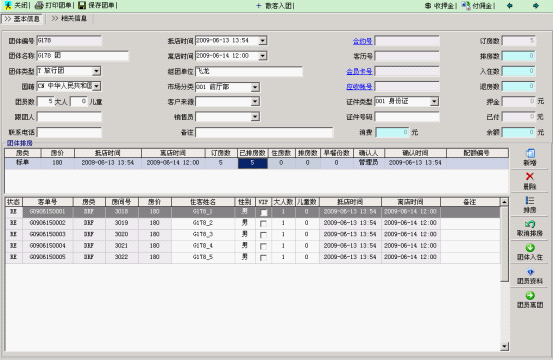Toggle VIP checkbox for guest G178_5
This screenshot has width=553, height=361.
pos(263,258)
